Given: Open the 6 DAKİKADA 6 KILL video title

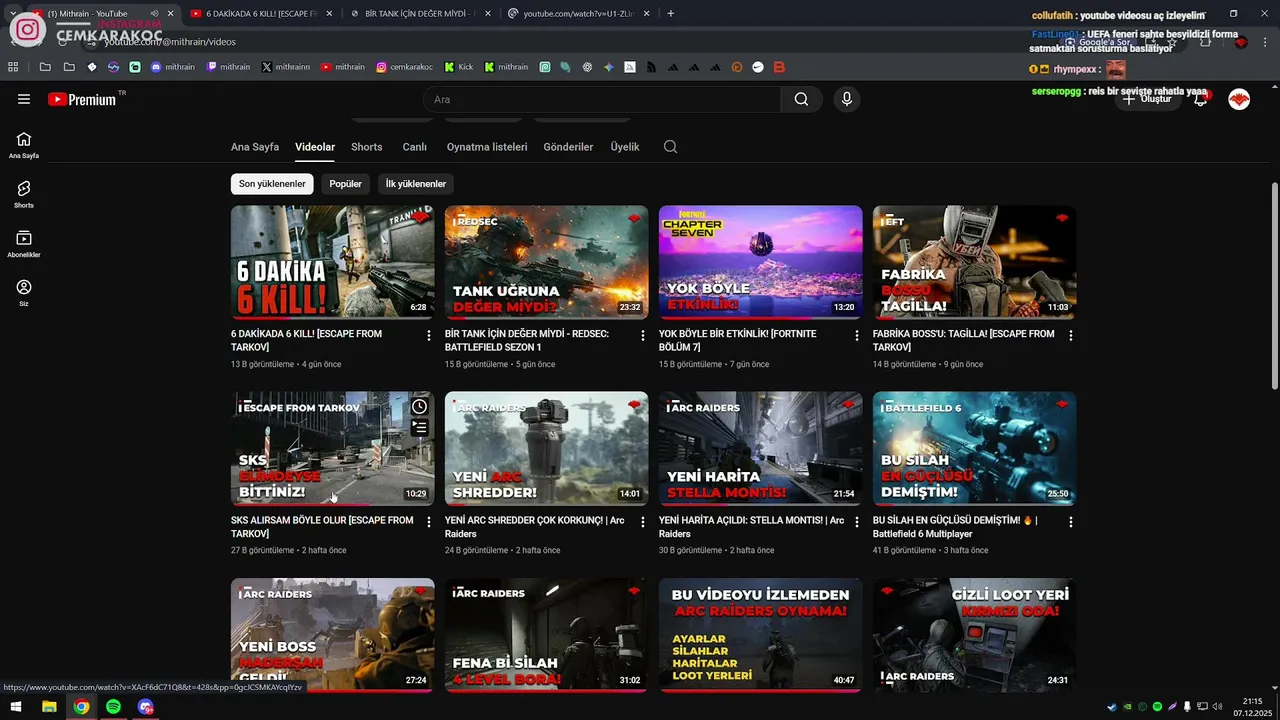Looking at the screenshot, I should (x=306, y=340).
